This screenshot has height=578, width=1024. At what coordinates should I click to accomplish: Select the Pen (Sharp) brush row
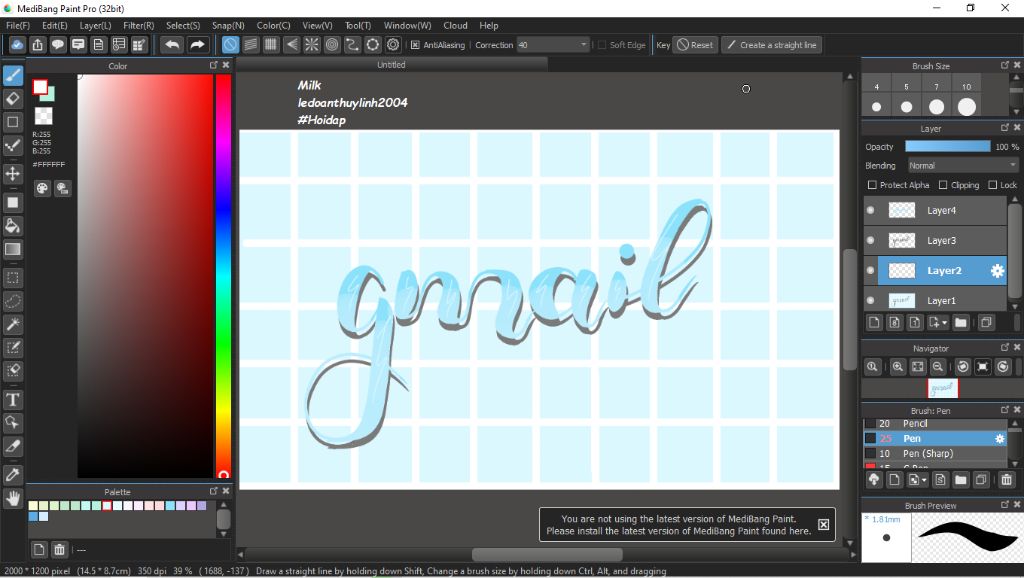pos(935,453)
